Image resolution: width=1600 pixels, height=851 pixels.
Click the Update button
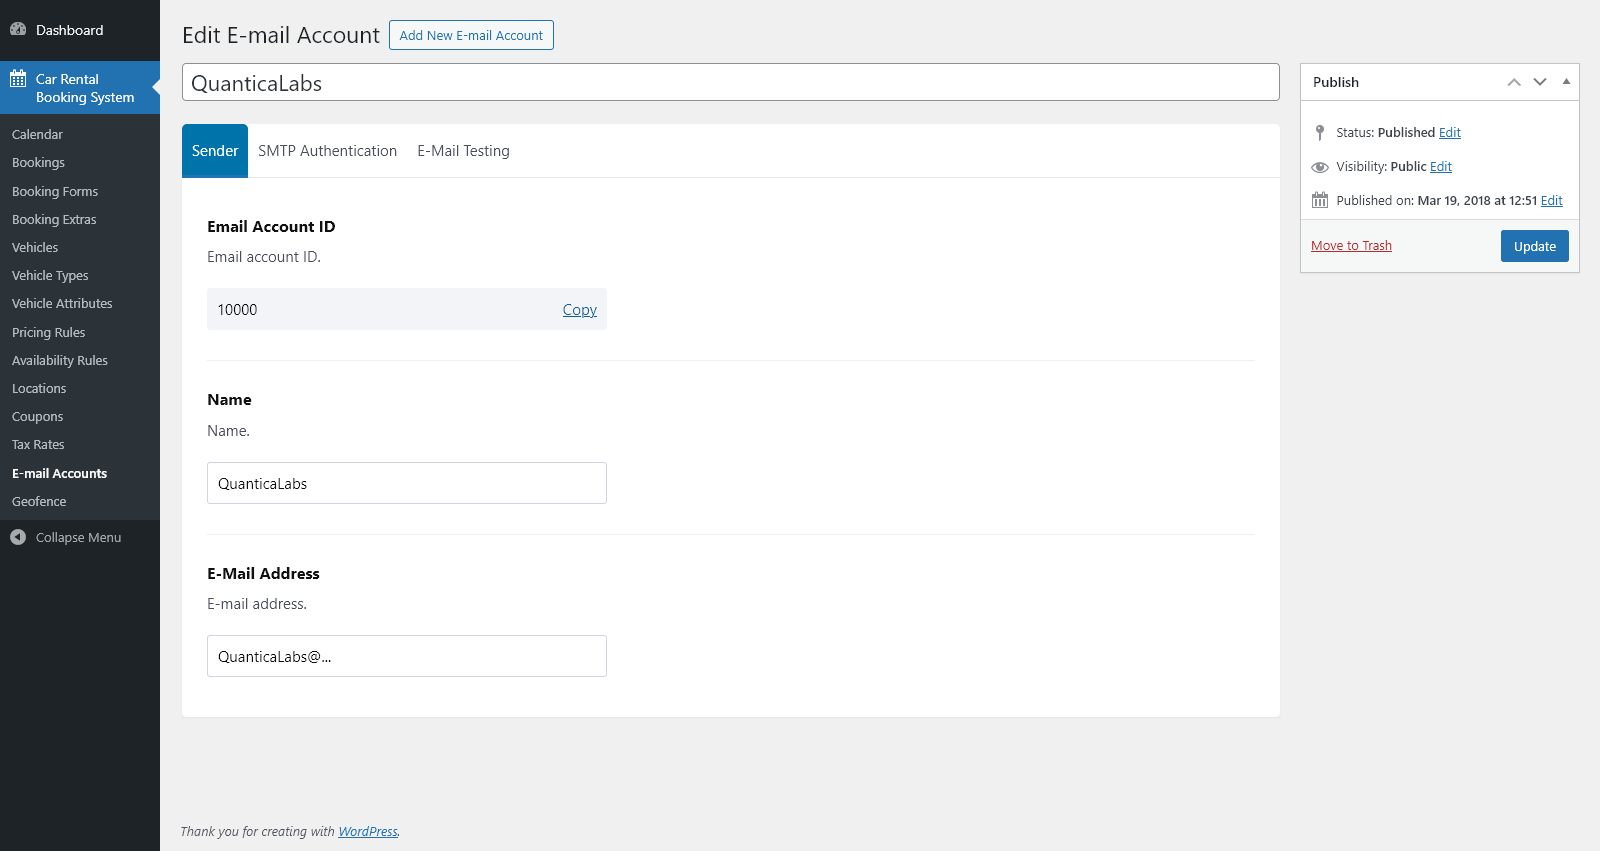(1534, 246)
